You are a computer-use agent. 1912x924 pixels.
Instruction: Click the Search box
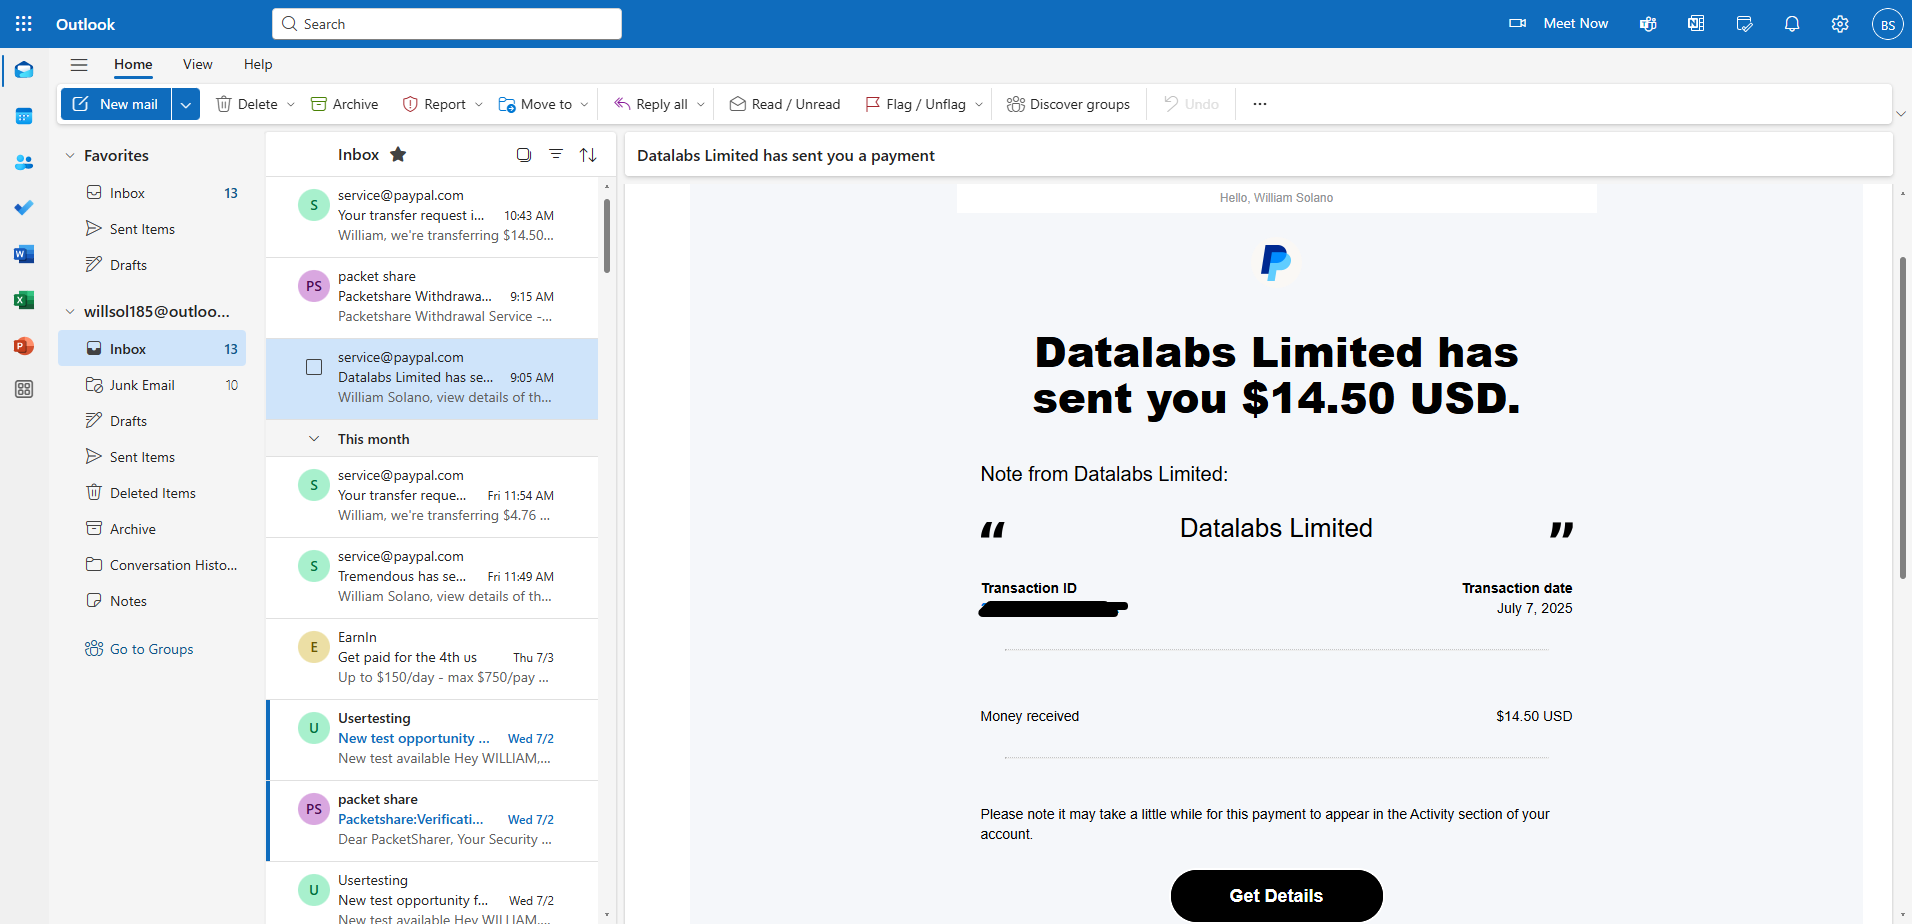click(x=447, y=24)
